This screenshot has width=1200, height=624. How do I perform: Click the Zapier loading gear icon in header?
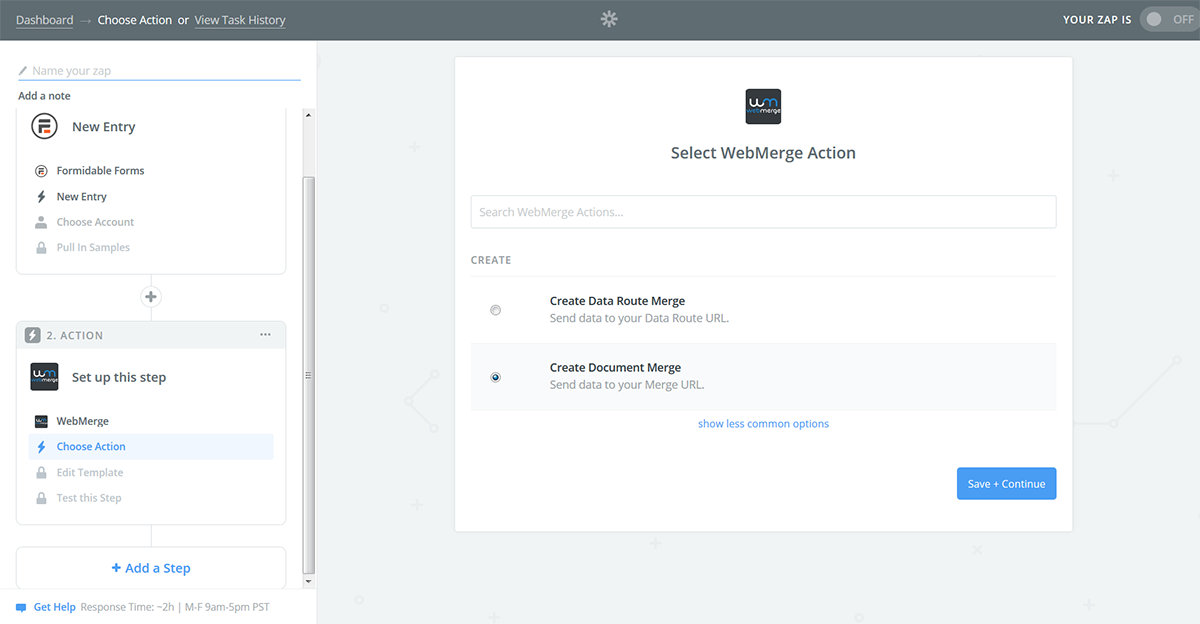609,19
